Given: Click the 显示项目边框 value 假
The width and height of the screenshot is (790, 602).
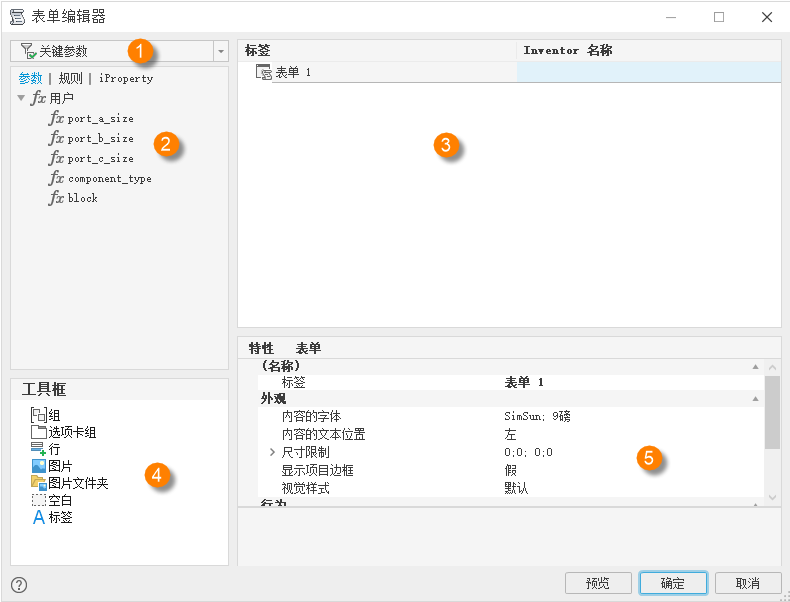Looking at the screenshot, I should (510, 471).
